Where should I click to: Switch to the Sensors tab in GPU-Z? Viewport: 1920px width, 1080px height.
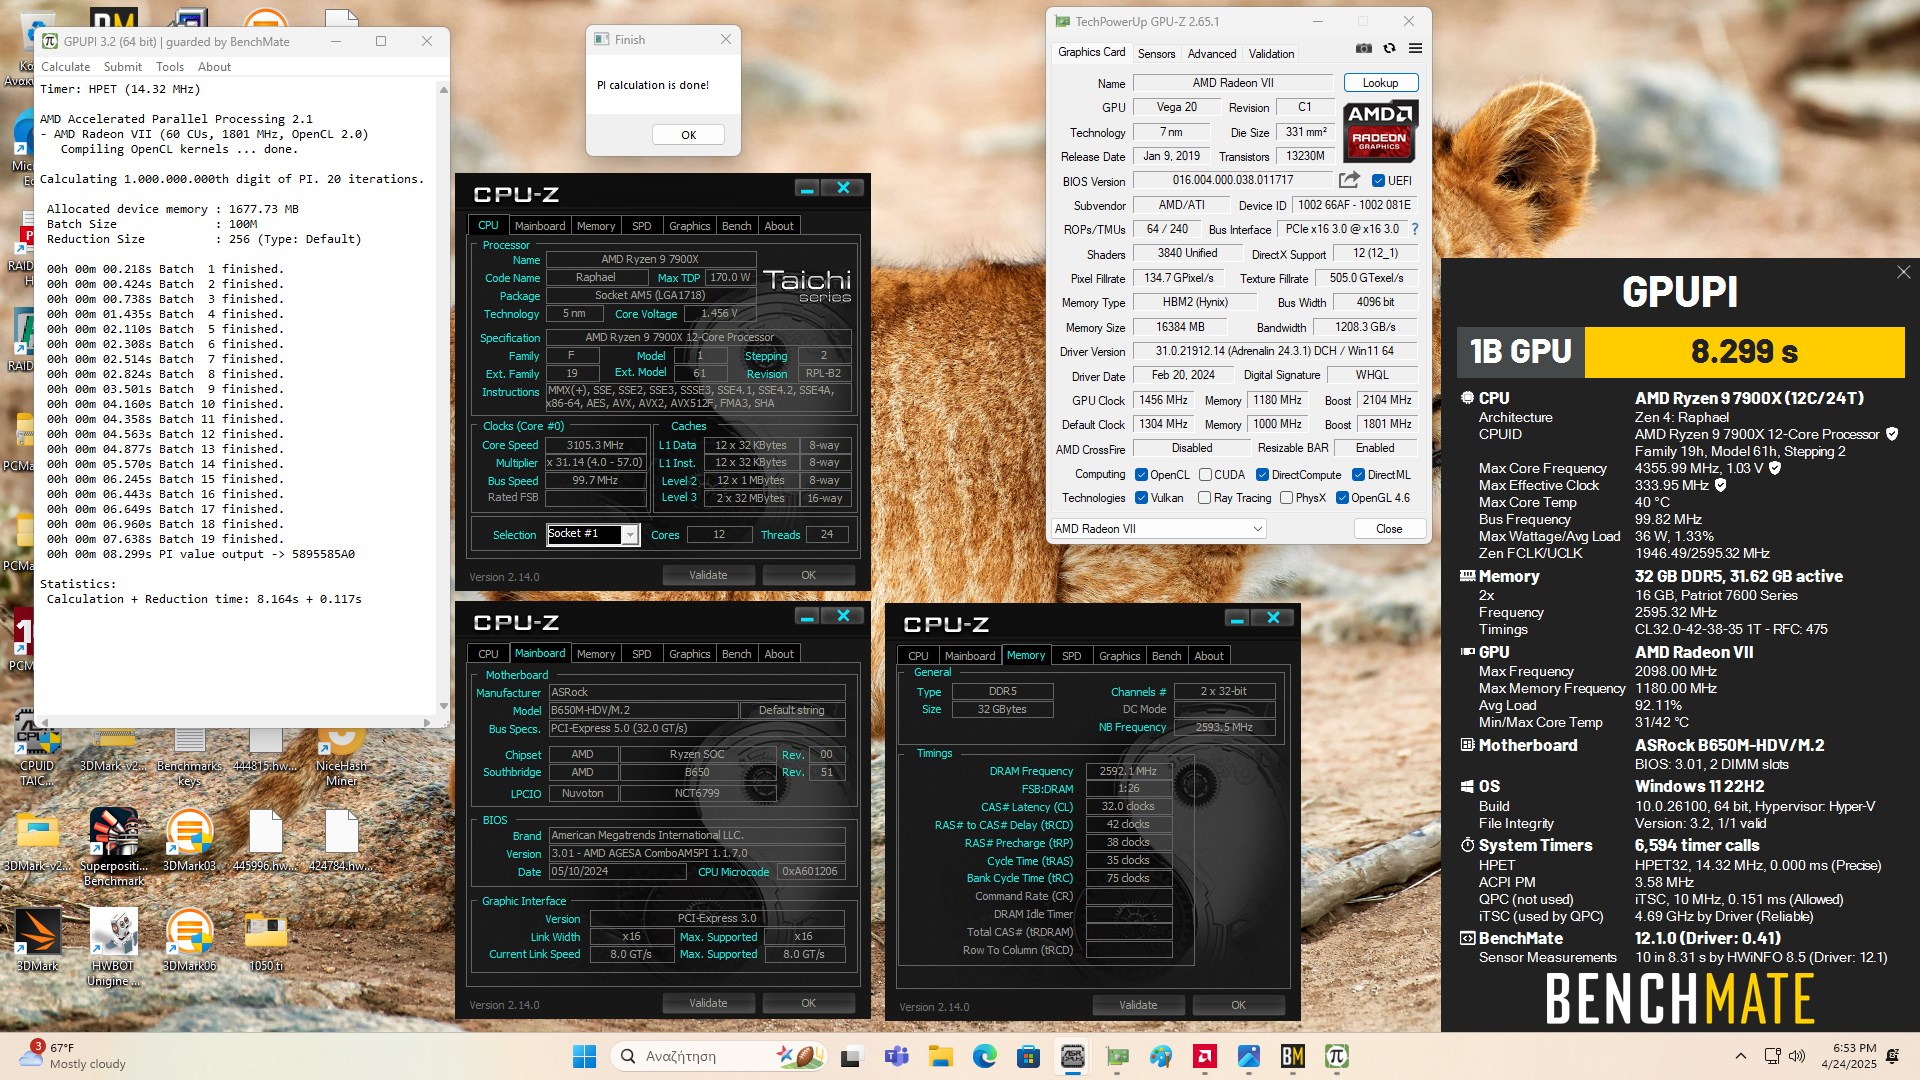tap(1156, 54)
